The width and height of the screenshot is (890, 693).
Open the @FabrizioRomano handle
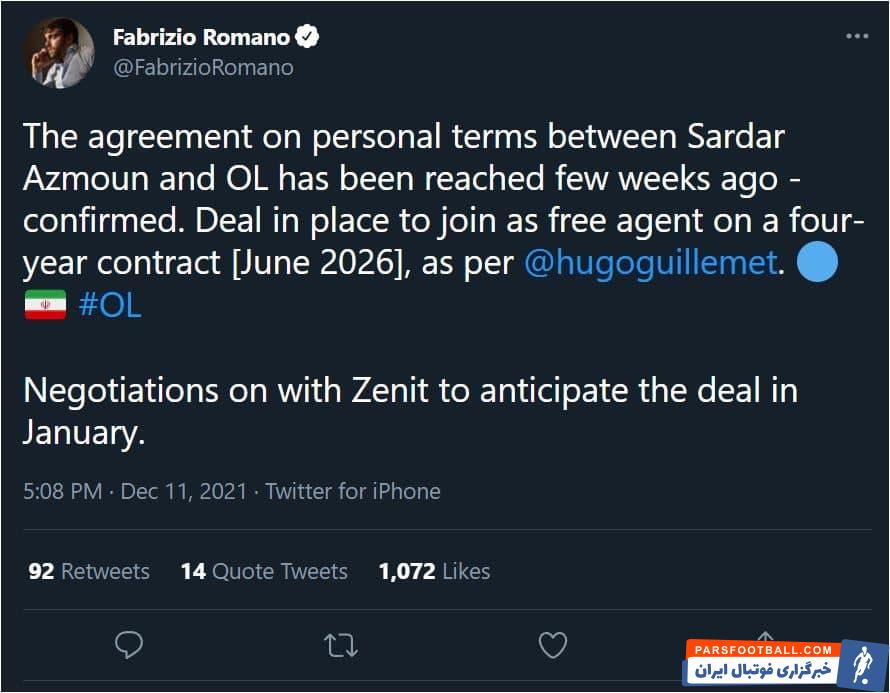click(x=203, y=68)
